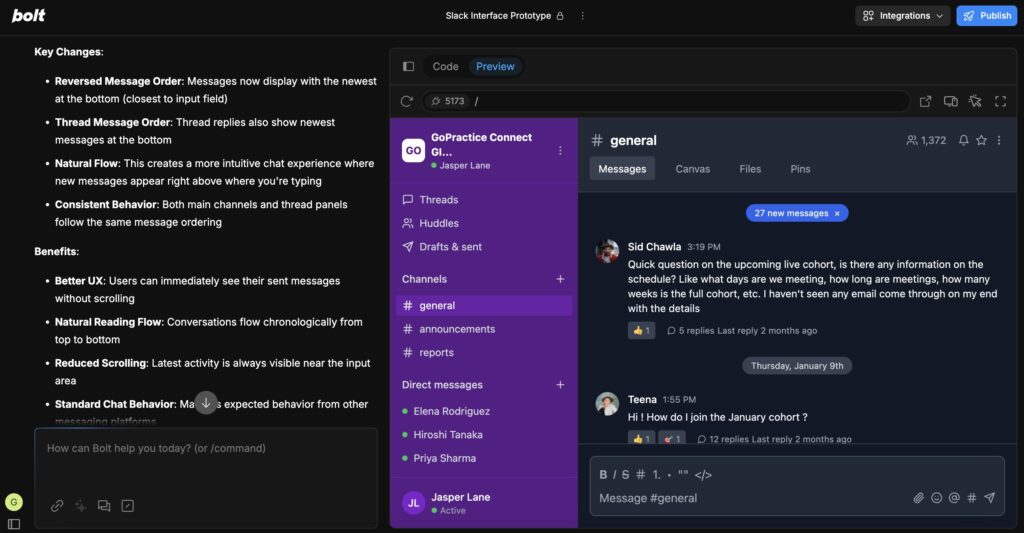Attach a file to the message

click(x=918, y=498)
